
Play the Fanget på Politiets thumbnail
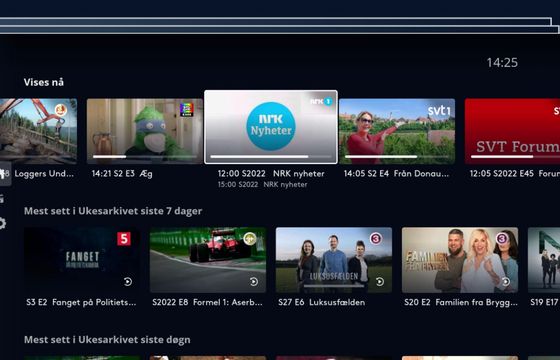pos(82,260)
